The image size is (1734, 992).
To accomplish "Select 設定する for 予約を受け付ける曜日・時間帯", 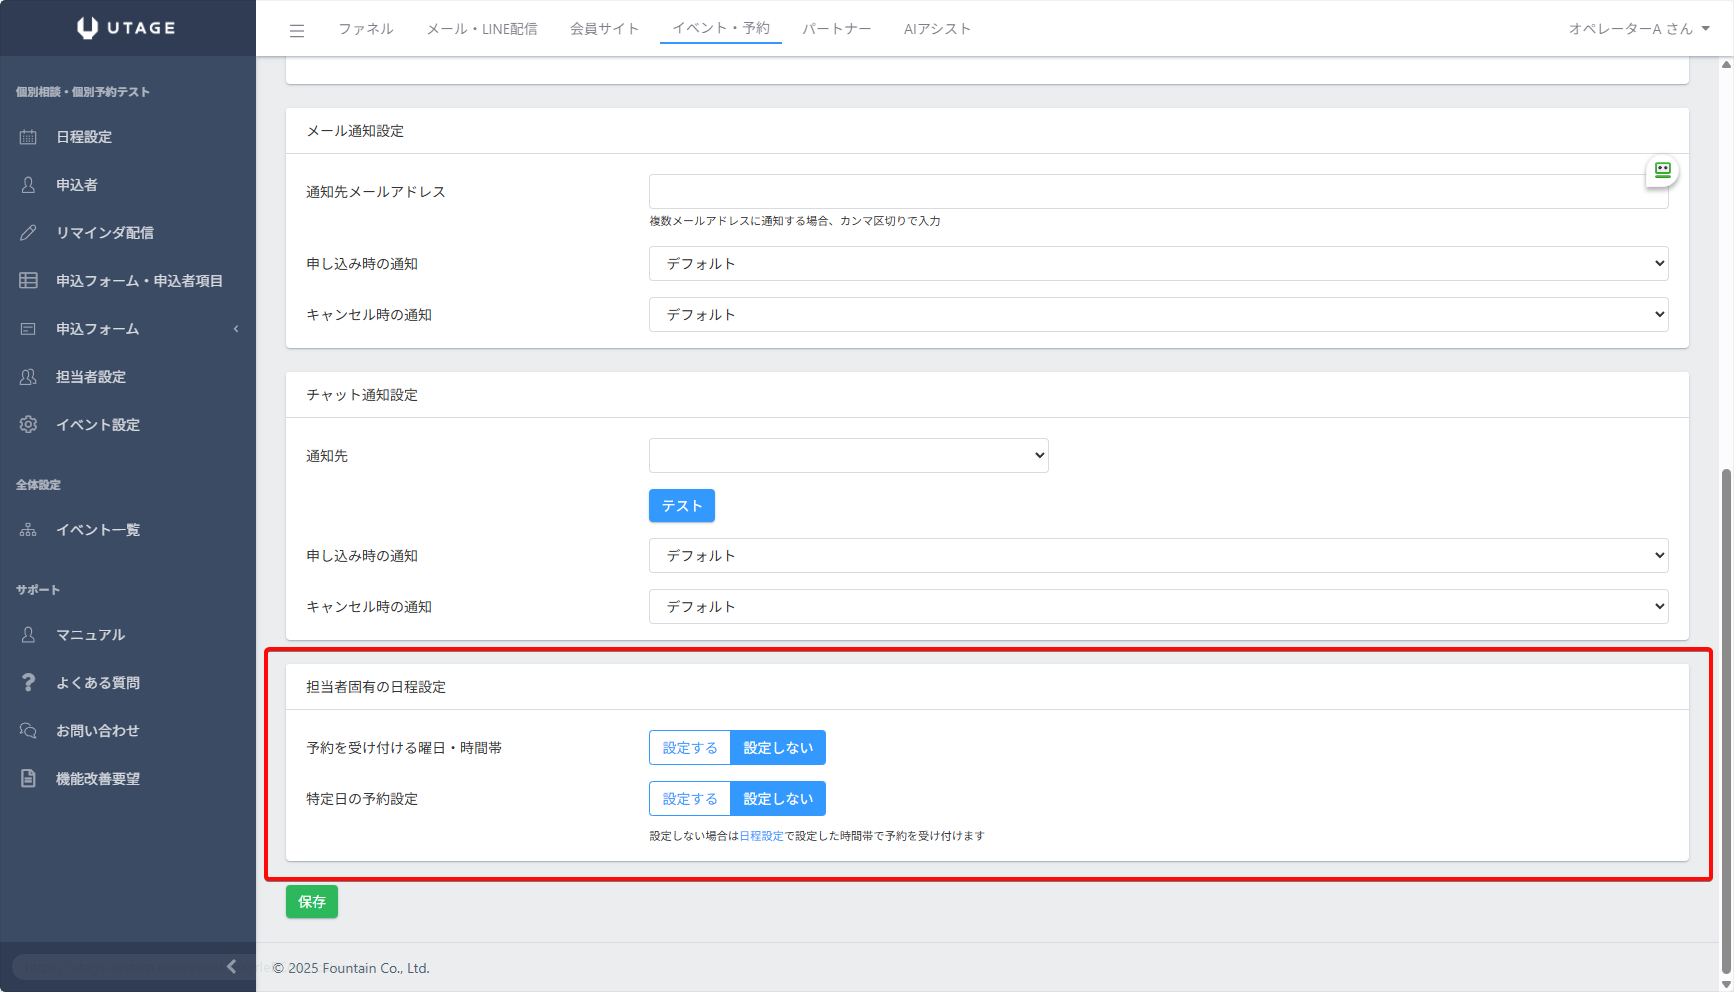I will [x=690, y=748].
